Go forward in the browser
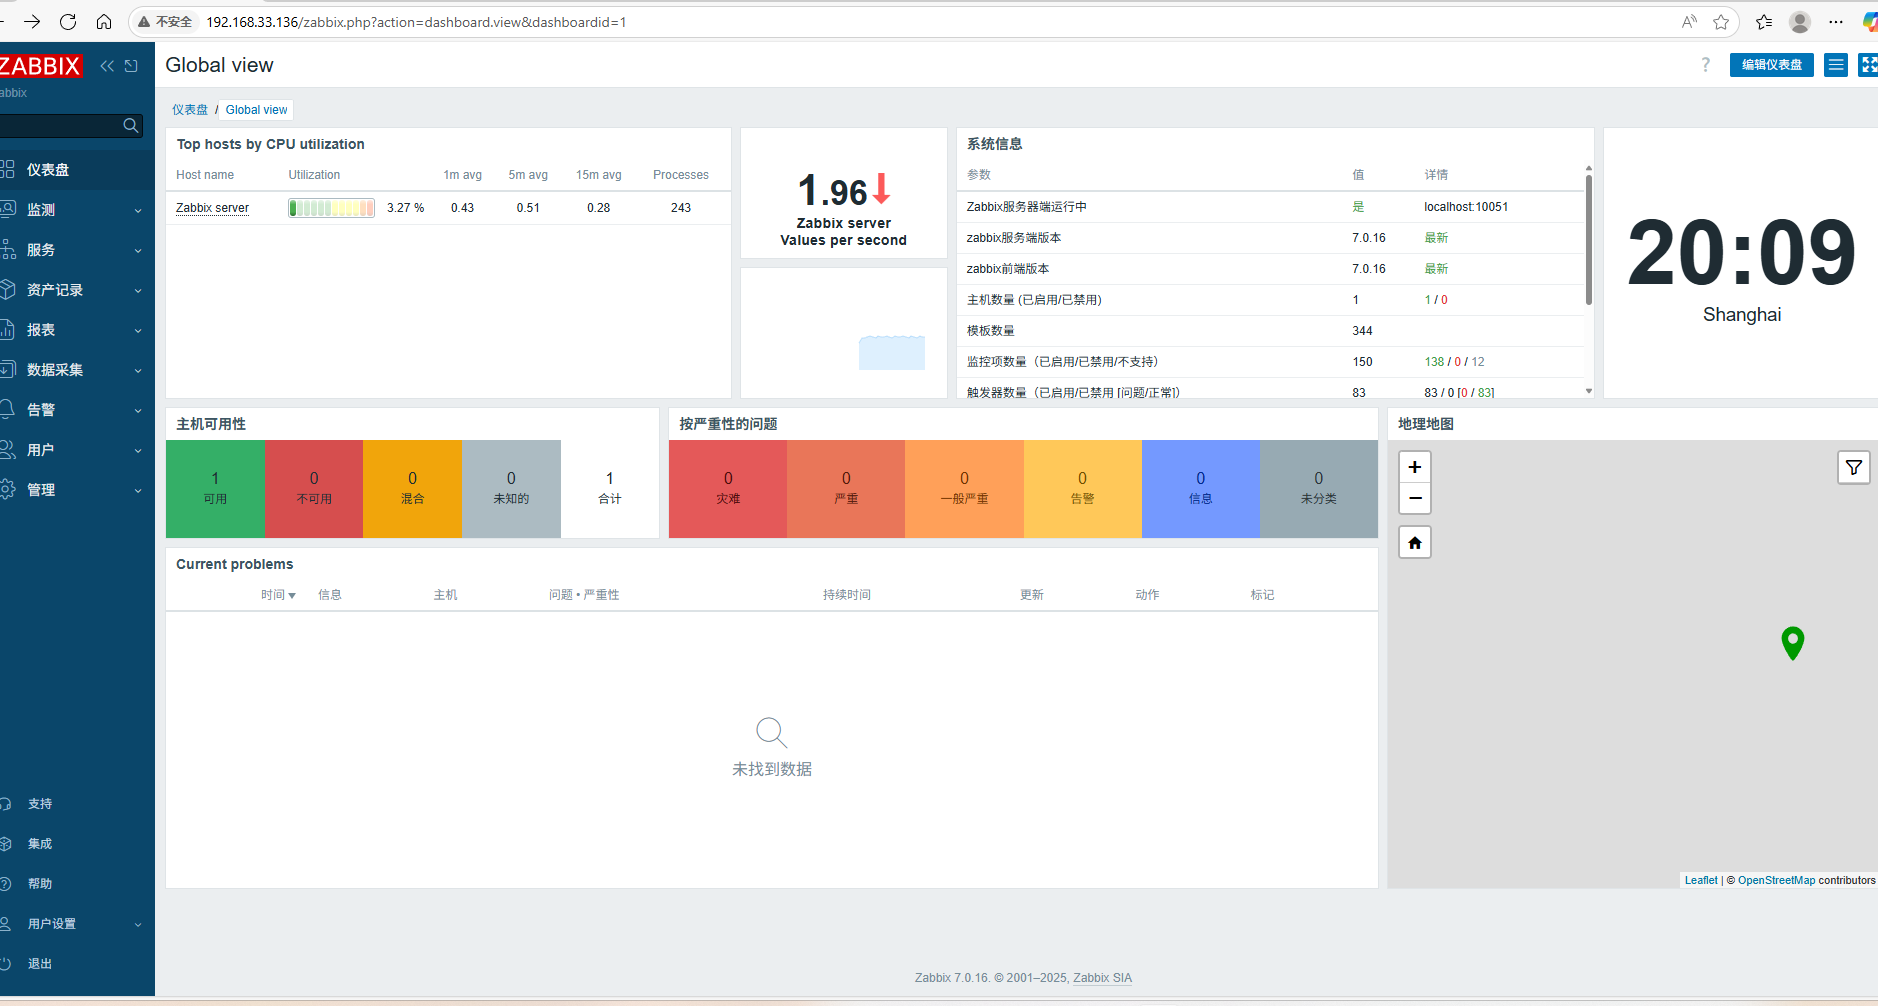This screenshot has width=1878, height=1006. (x=32, y=21)
